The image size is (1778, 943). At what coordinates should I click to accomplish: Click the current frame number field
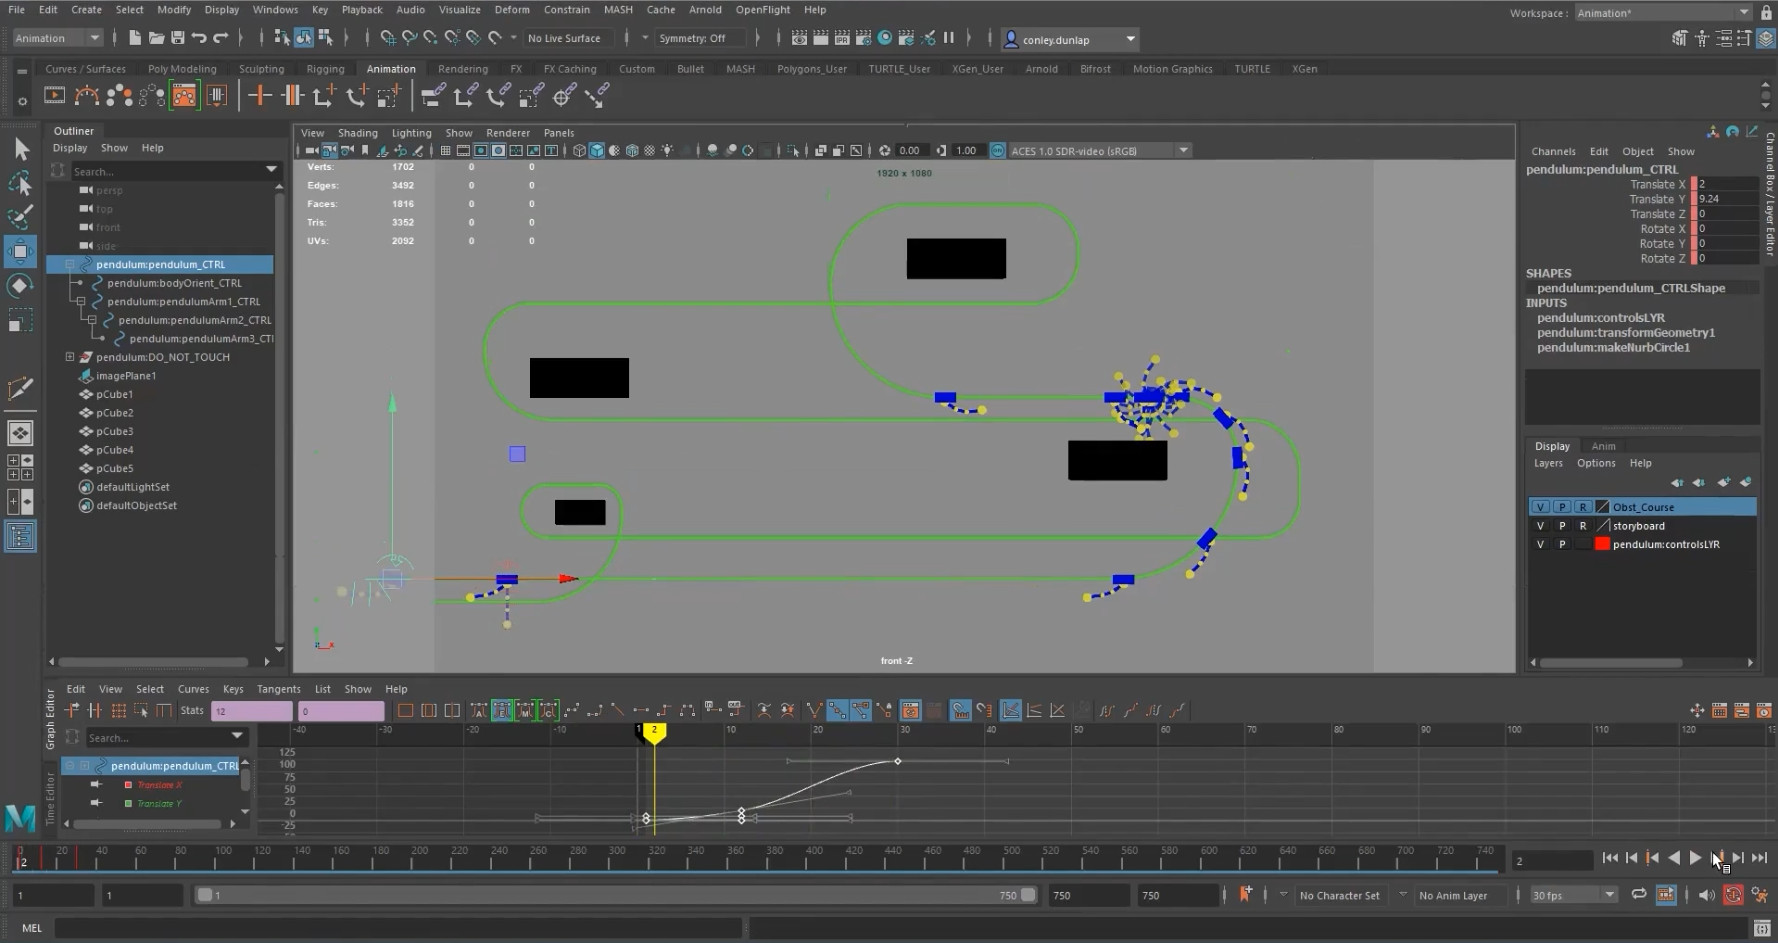1552,860
